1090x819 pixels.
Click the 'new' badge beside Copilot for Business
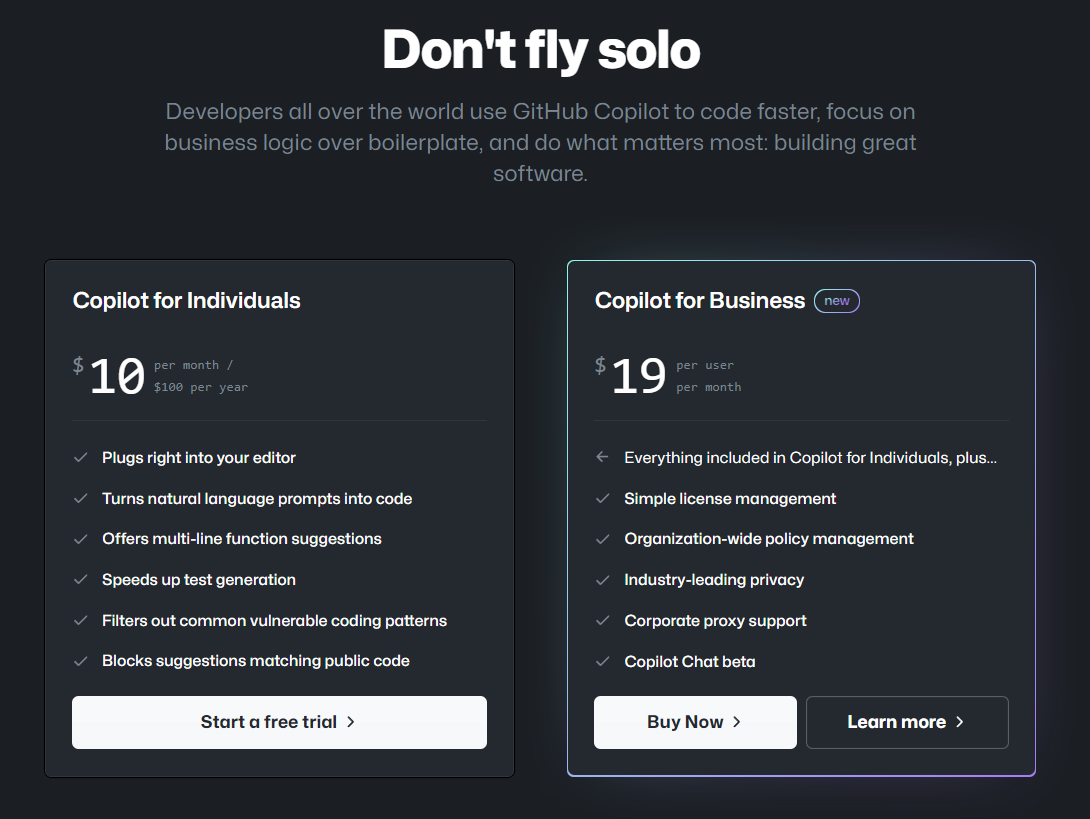(x=837, y=301)
